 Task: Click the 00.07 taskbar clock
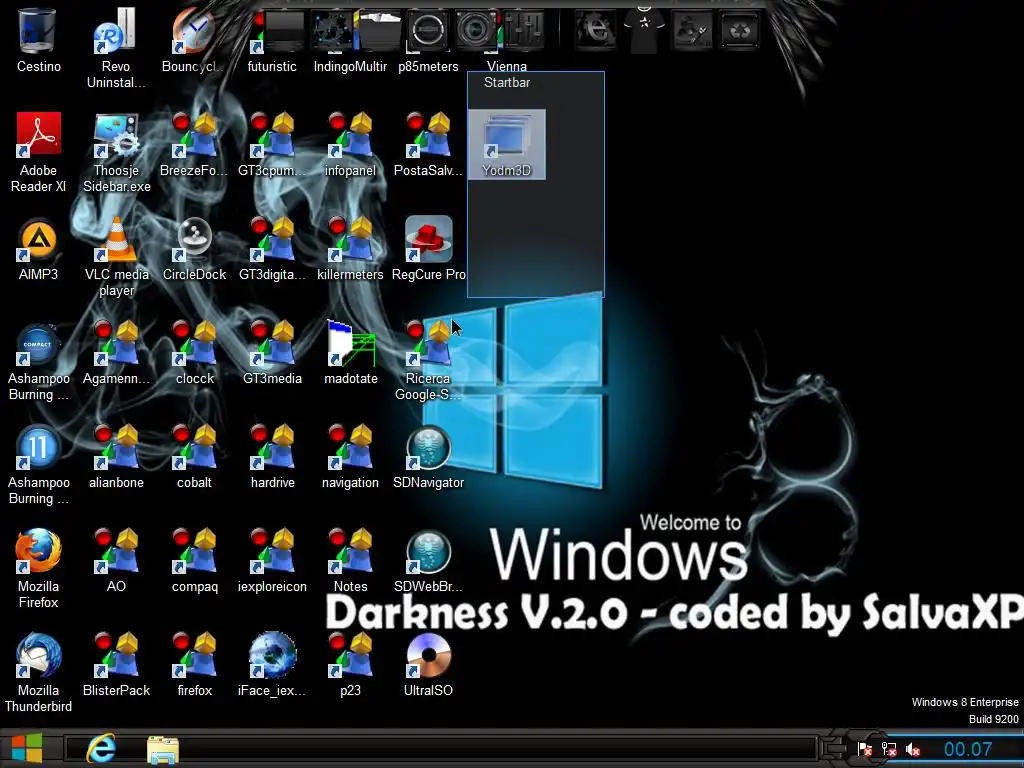968,749
